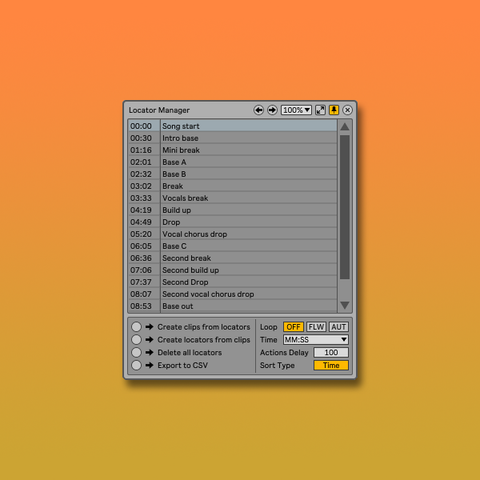Click the window resize icon
Screen dimensions: 480x480
pos(320,110)
